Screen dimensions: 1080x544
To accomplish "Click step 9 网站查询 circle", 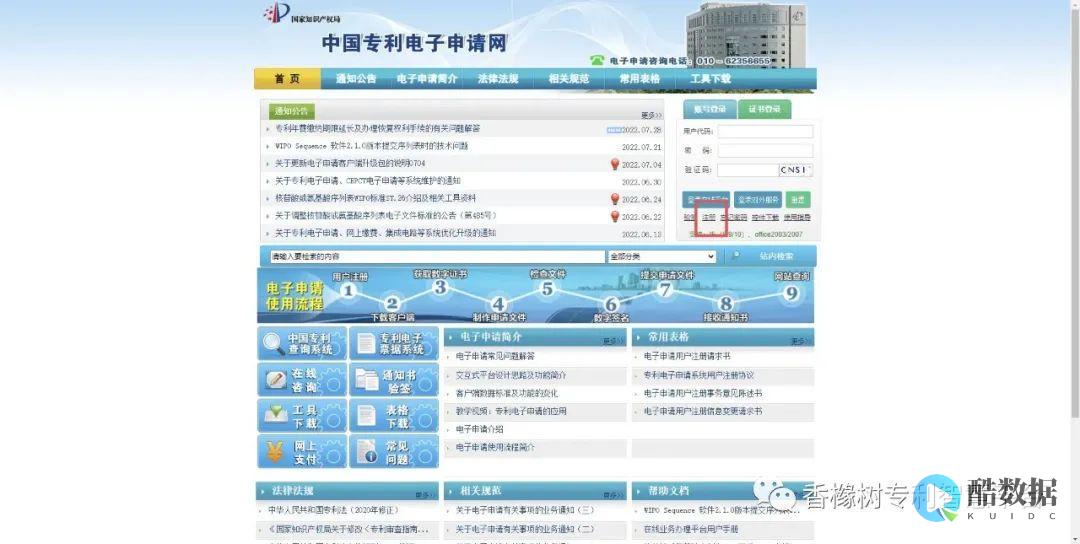I will click(791, 293).
